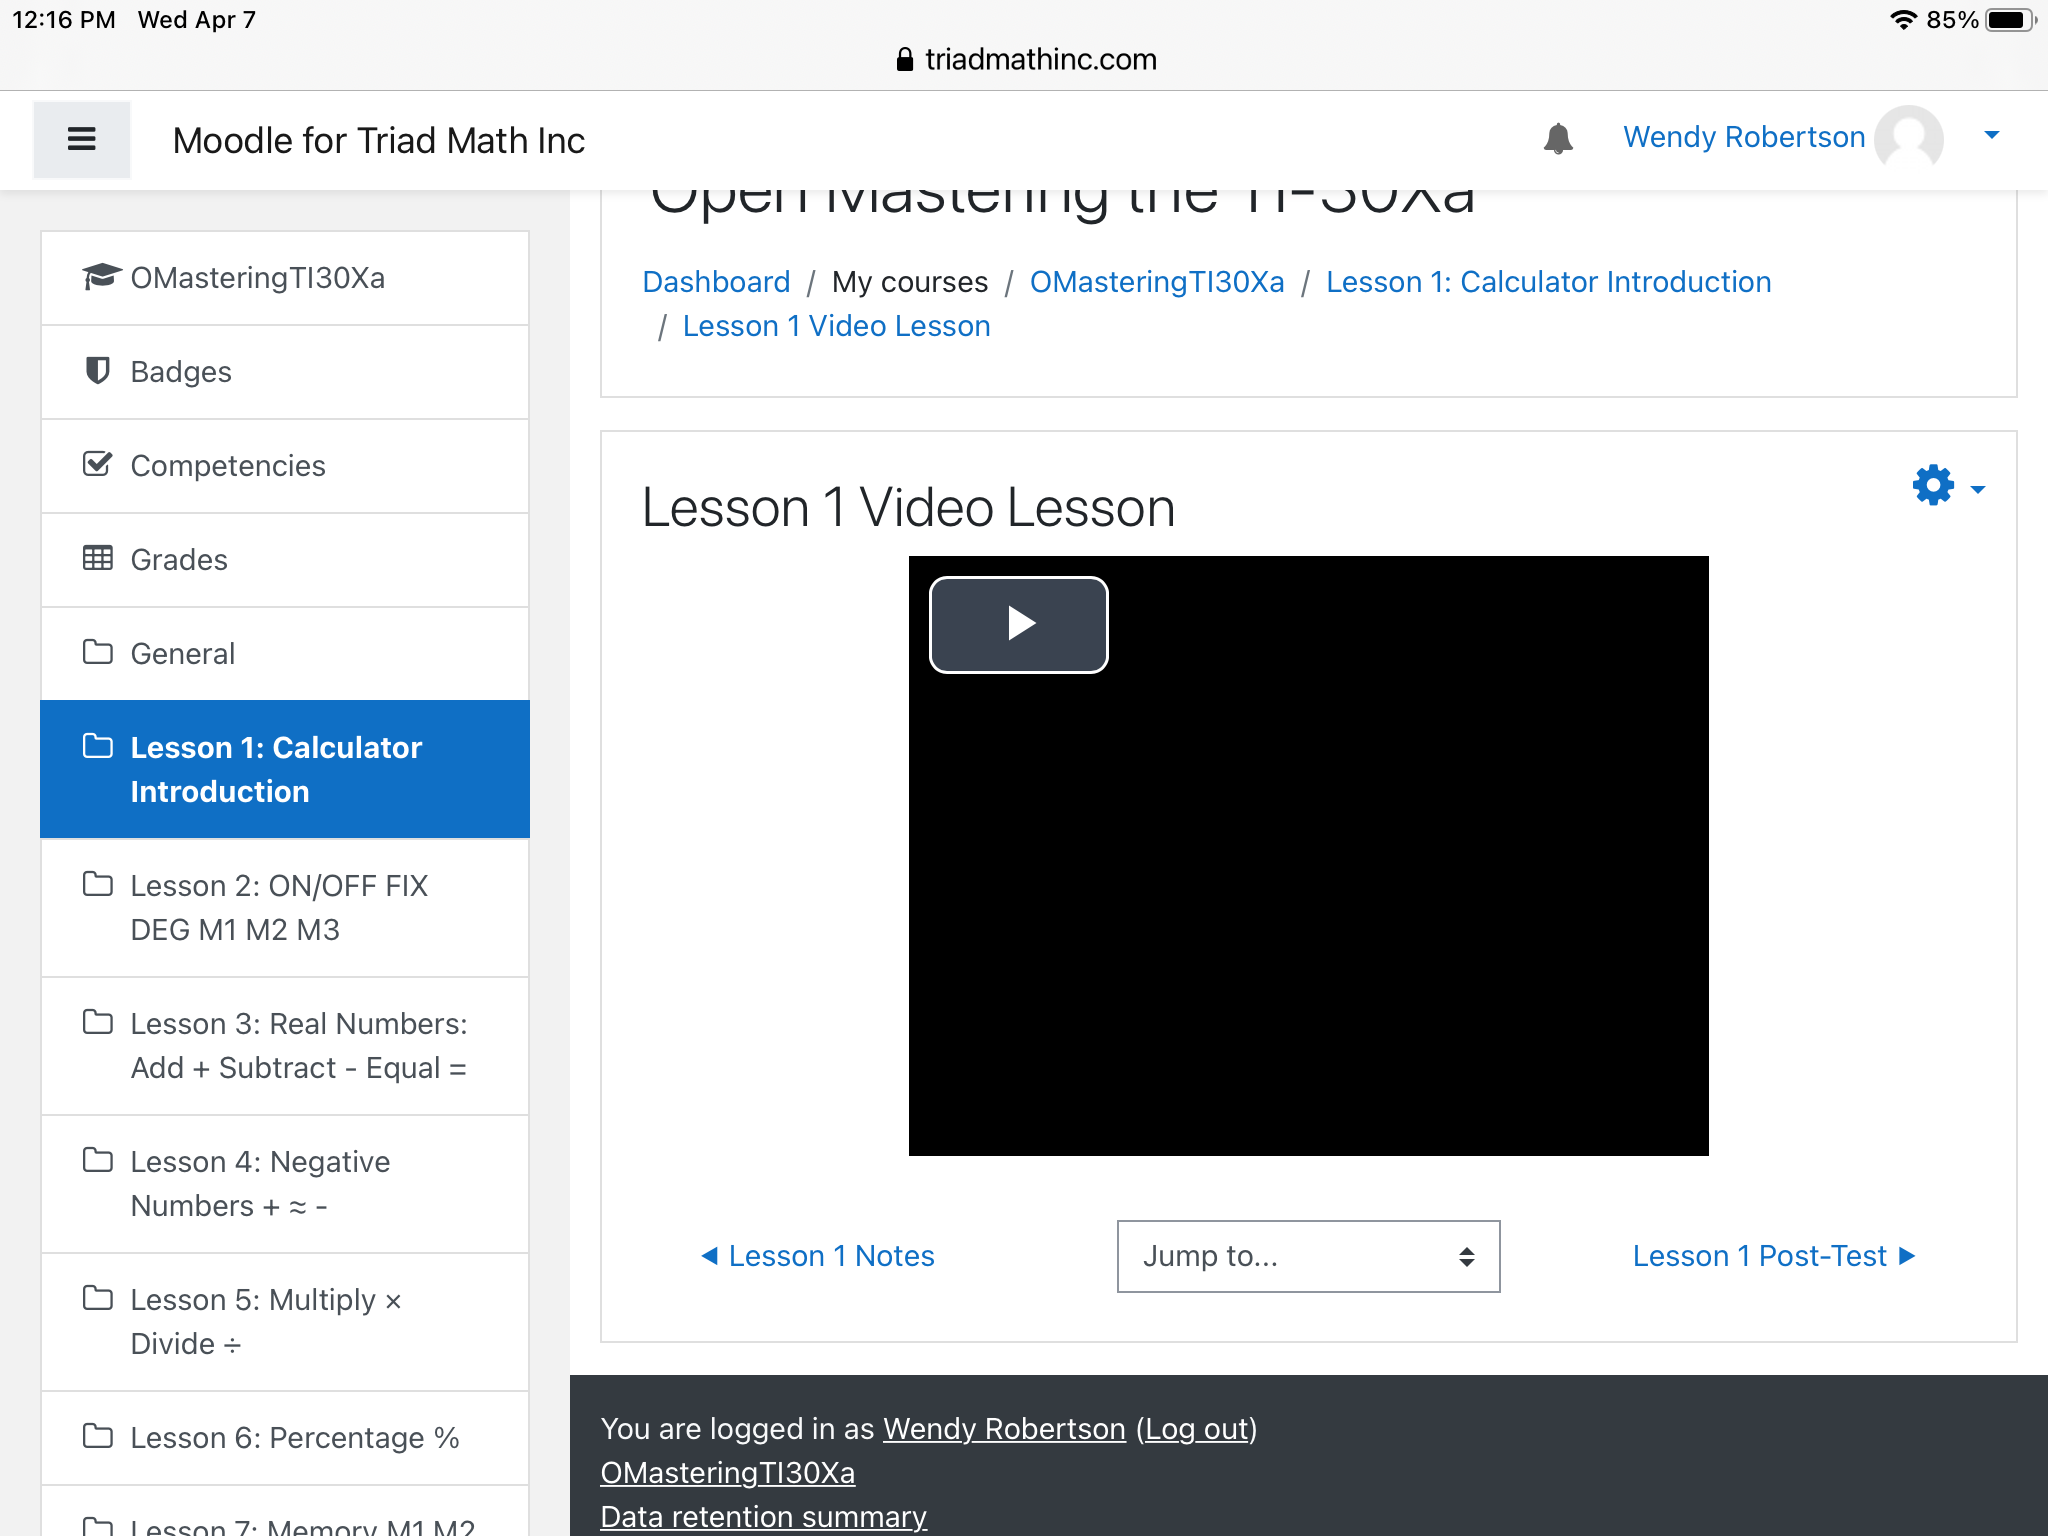Play the Lesson 1 video
Image resolution: width=2048 pixels, height=1536 pixels.
(1018, 624)
